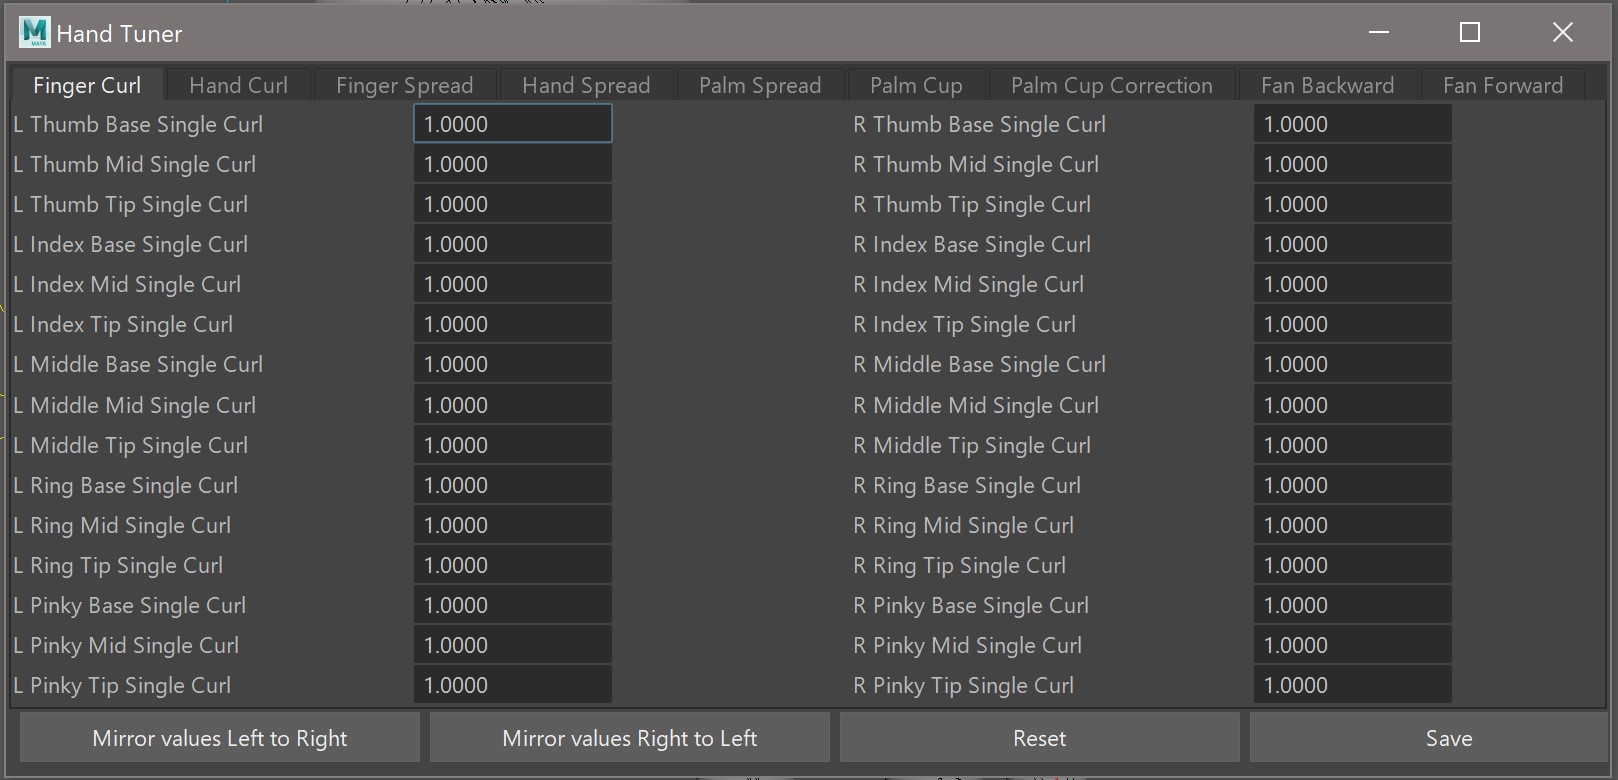Click the 'R Index Base Single Curl' label
This screenshot has height=780, width=1618.
(x=972, y=245)
